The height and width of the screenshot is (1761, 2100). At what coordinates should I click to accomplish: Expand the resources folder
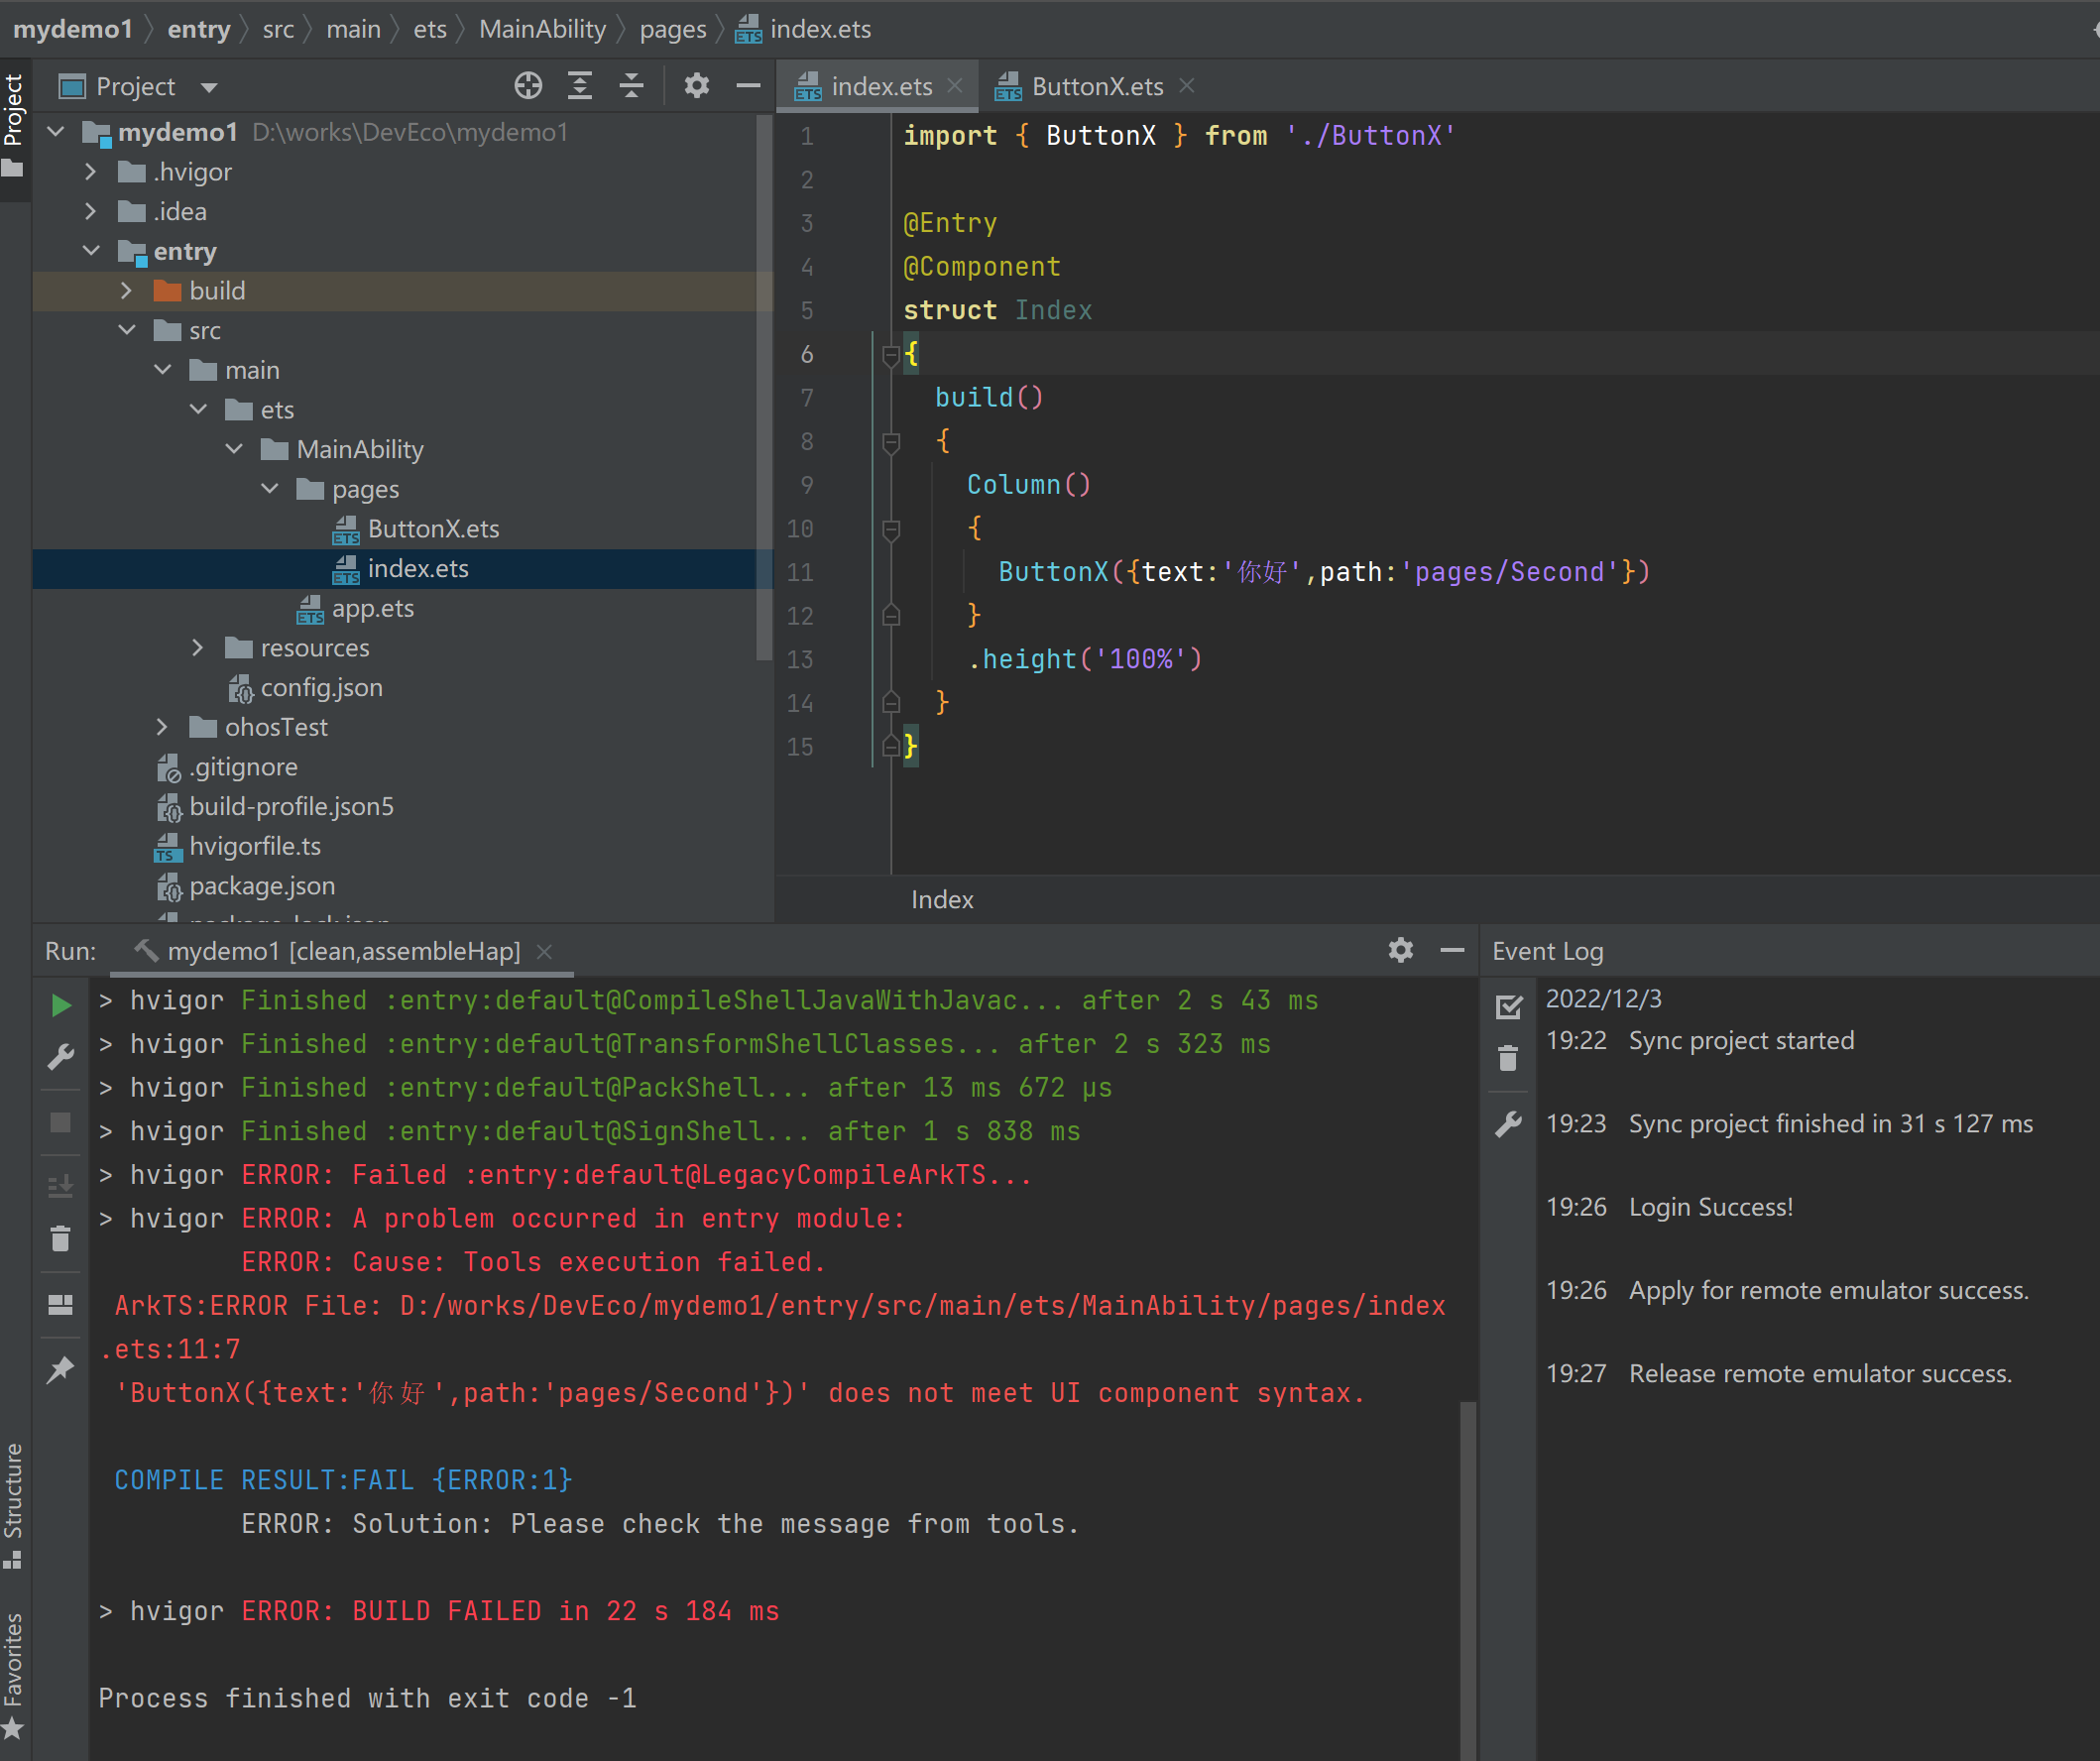[198, 647]
